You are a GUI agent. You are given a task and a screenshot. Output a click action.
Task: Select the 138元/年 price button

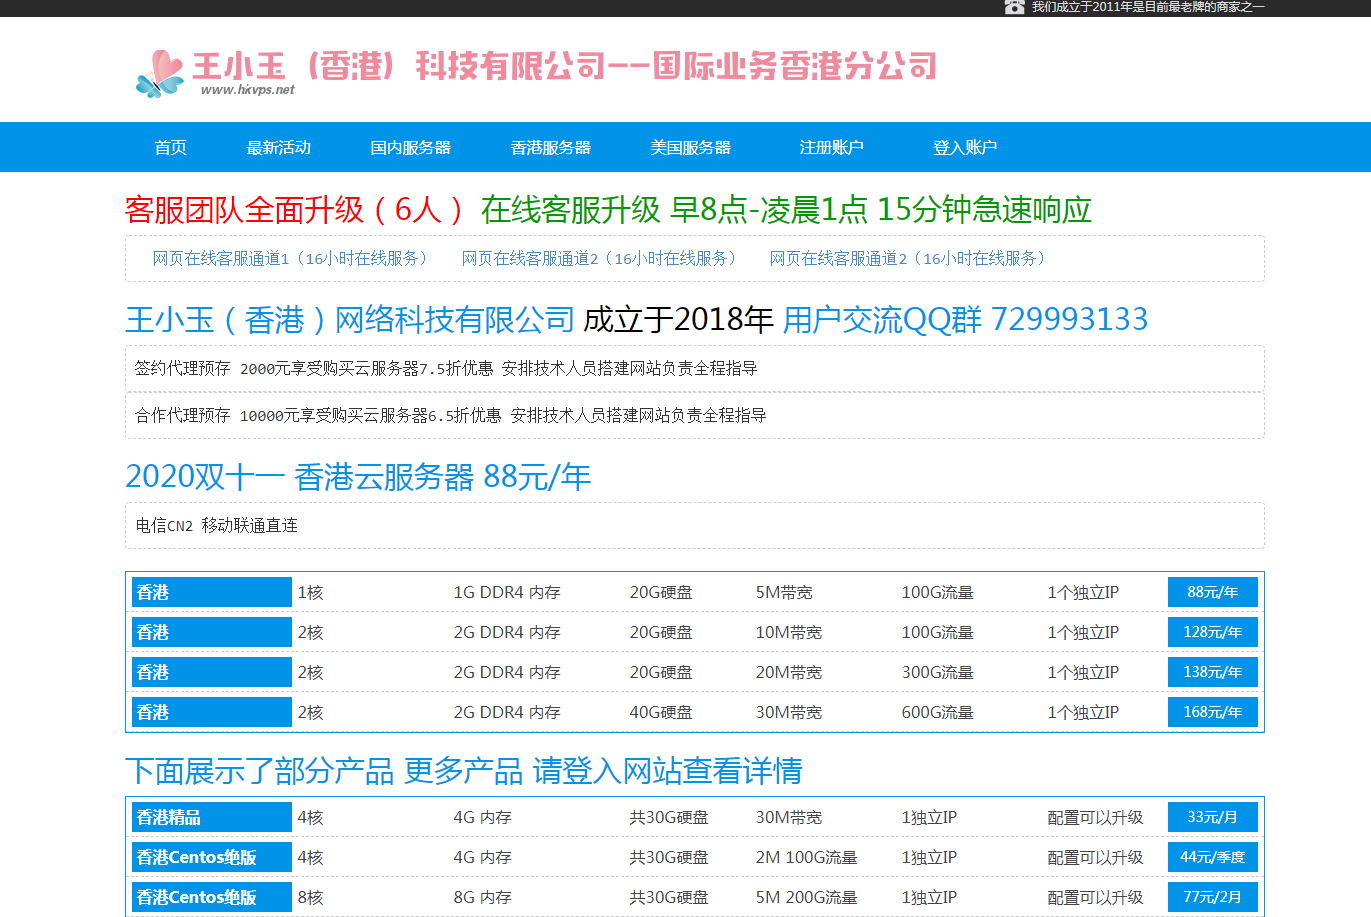tap(1212, 672)
